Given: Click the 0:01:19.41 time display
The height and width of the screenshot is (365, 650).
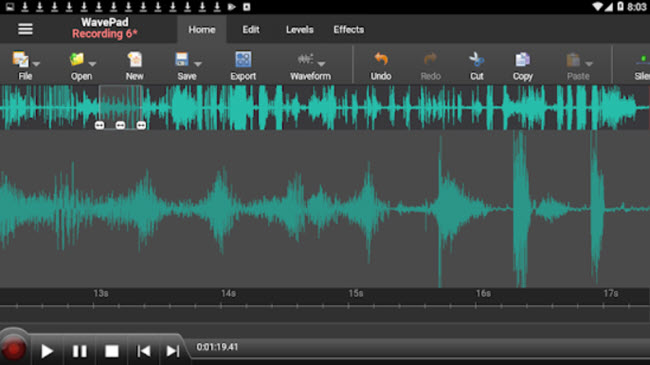Looking at the screenshot, I should 217,347.
